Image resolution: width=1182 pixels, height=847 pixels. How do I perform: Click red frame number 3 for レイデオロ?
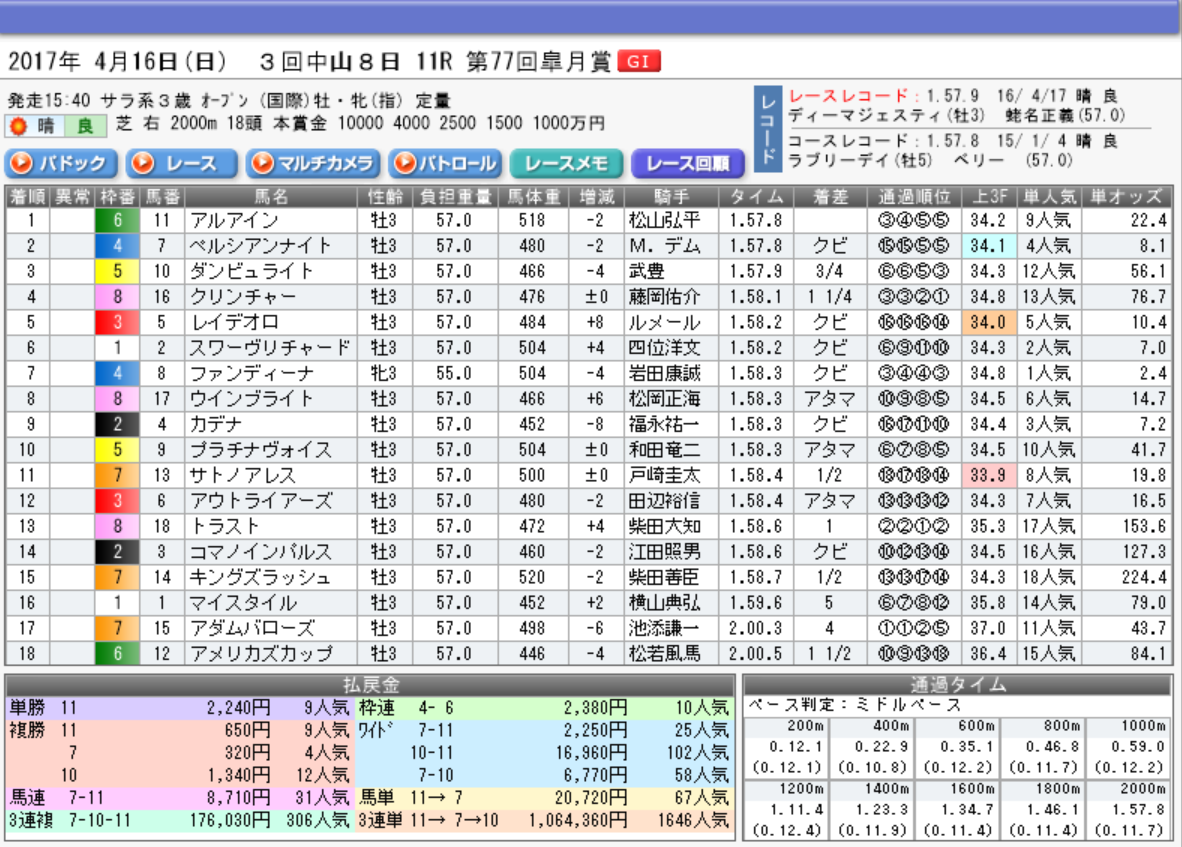(118, 323)
